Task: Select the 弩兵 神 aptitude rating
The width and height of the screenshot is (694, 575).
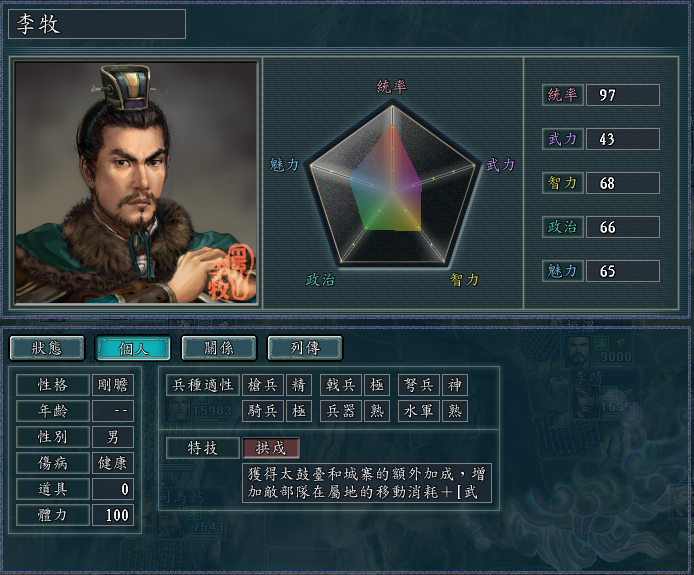Action: pyautogui.click(x=455, y=385)
